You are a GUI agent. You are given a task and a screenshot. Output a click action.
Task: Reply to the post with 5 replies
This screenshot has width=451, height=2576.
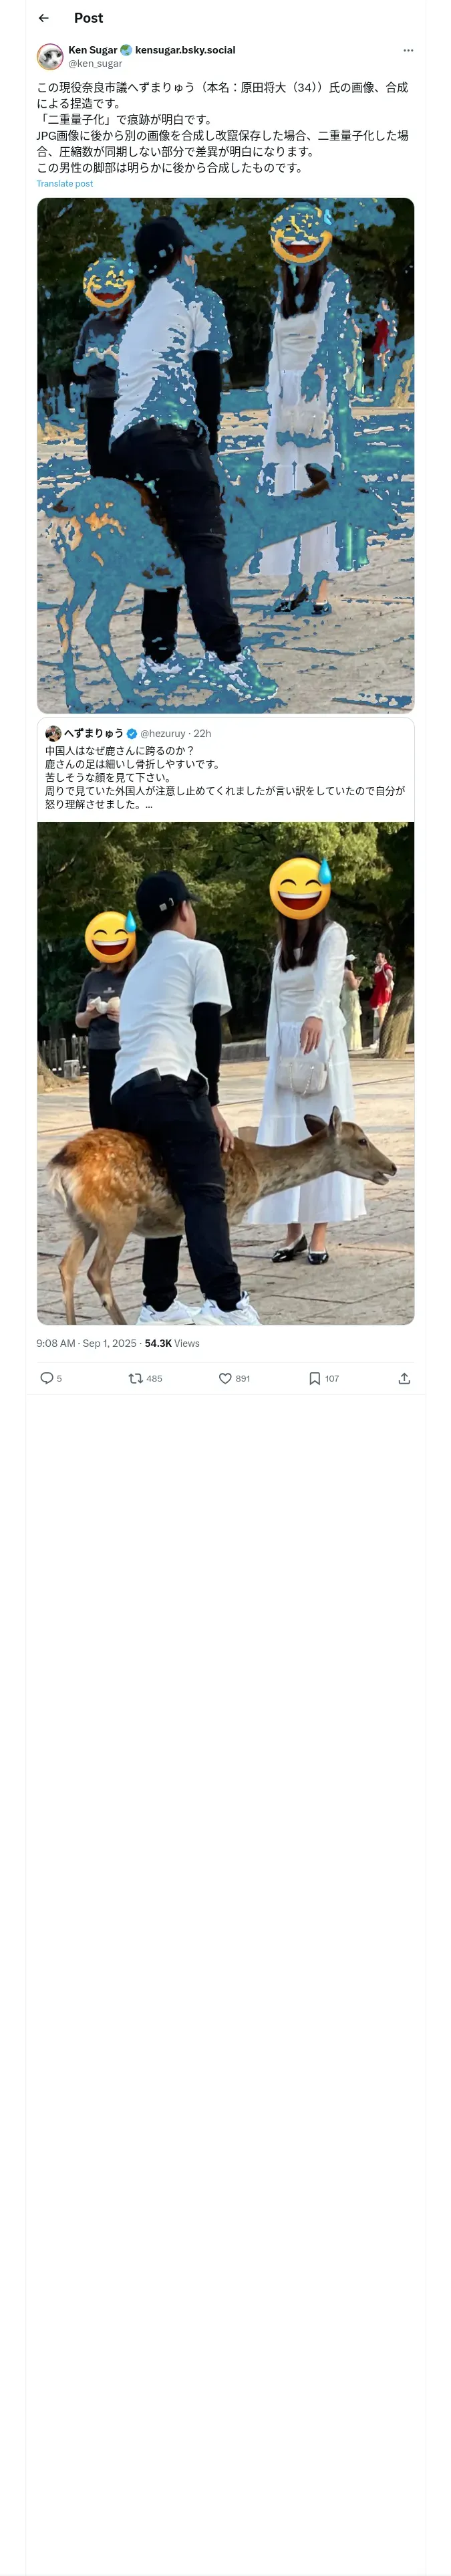[x=48, y=1378]
